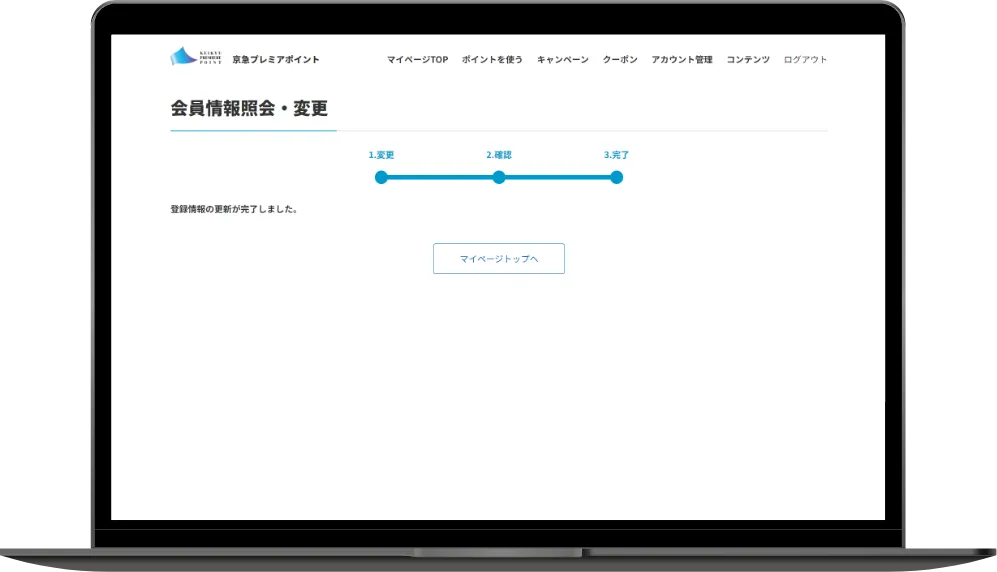Screen dimensions: 997x572
Task: Open the マイページTOP menu item
Action: [417, 59]
